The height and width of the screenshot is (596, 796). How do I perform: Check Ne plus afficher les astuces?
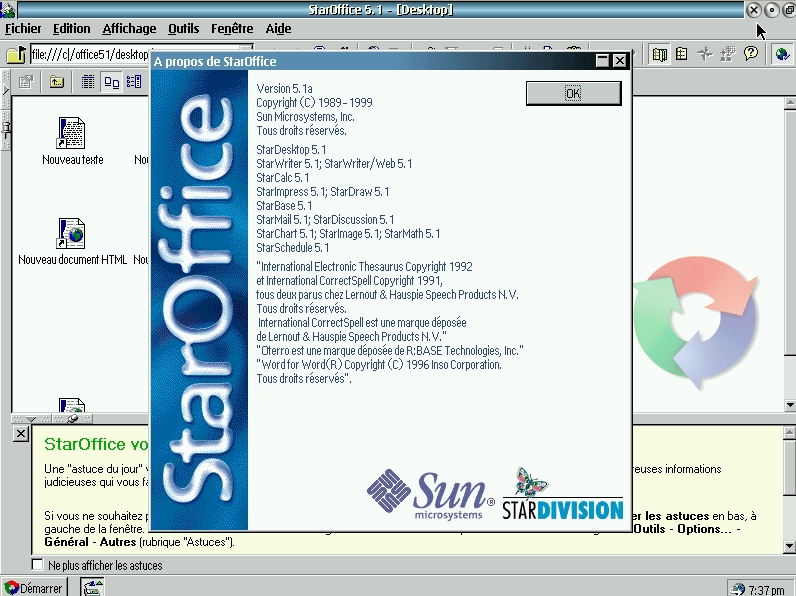[38, 565]
